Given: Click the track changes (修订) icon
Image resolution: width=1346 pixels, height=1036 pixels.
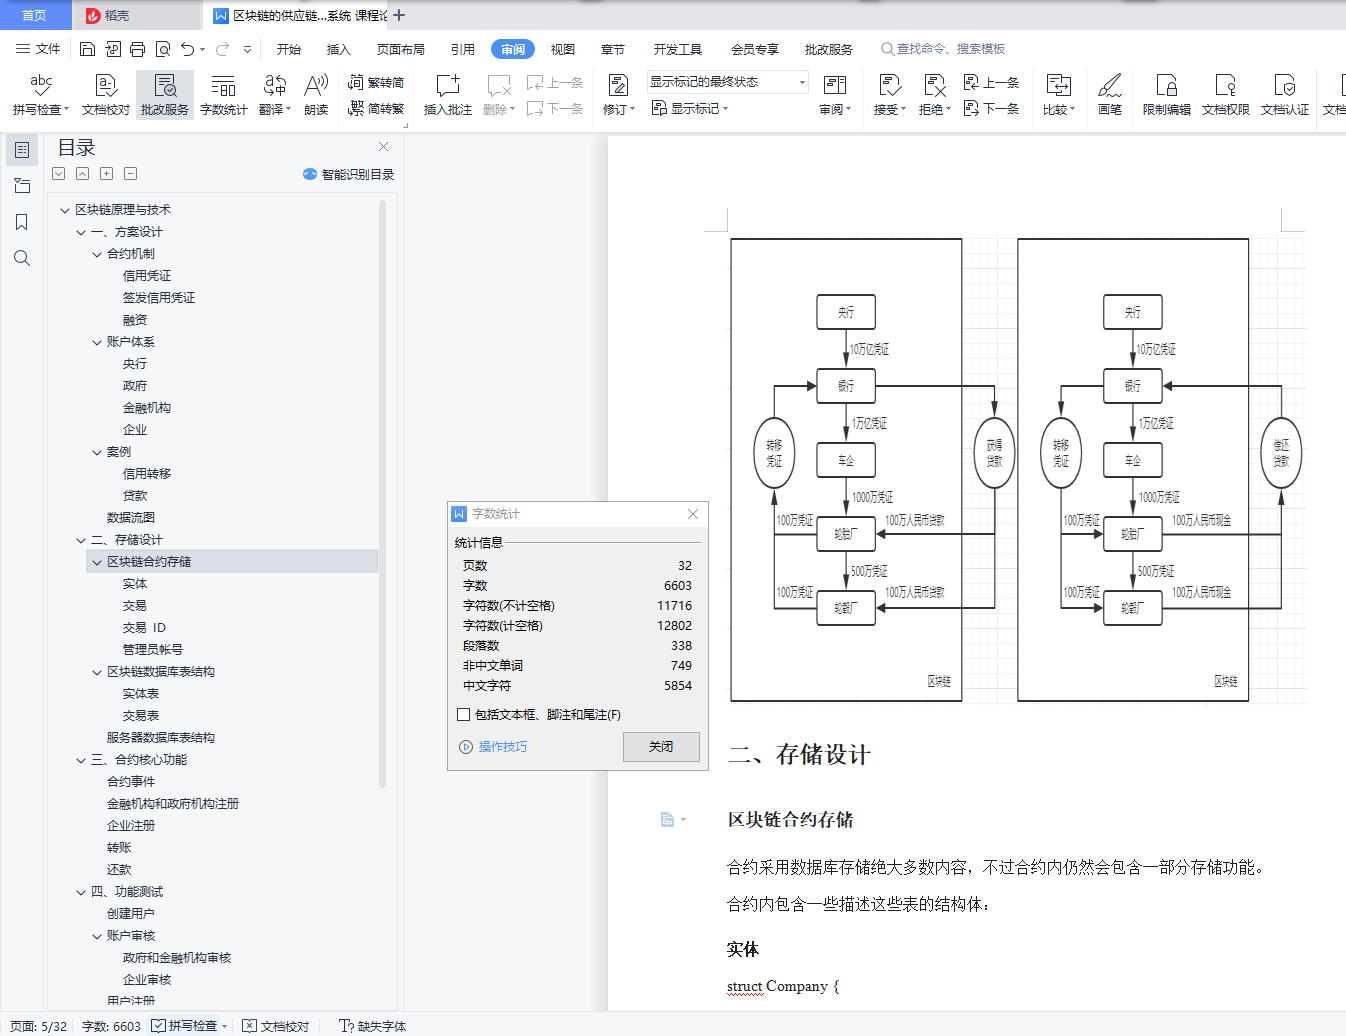Looking at the screenshot, I should pos(618,86).
